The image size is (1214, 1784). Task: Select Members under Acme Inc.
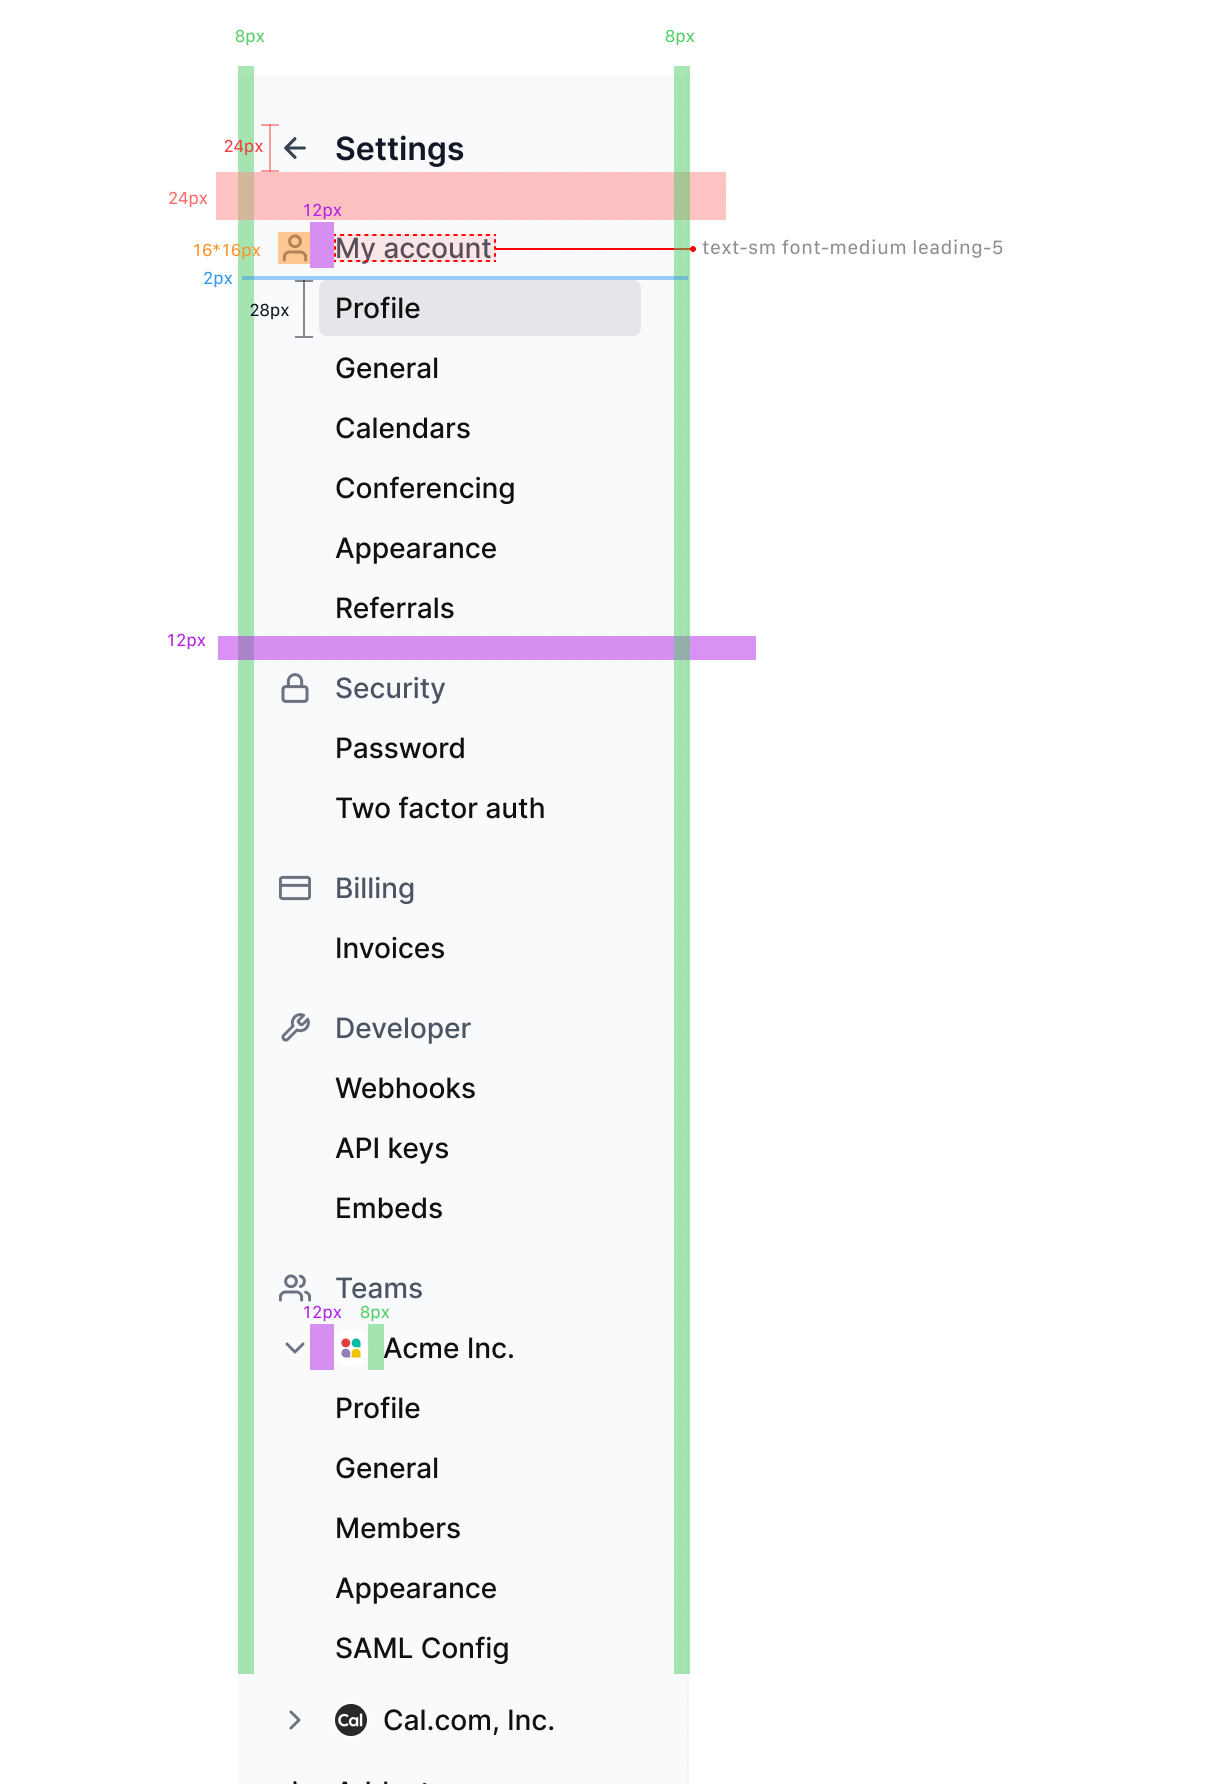tap(397, 1528)
